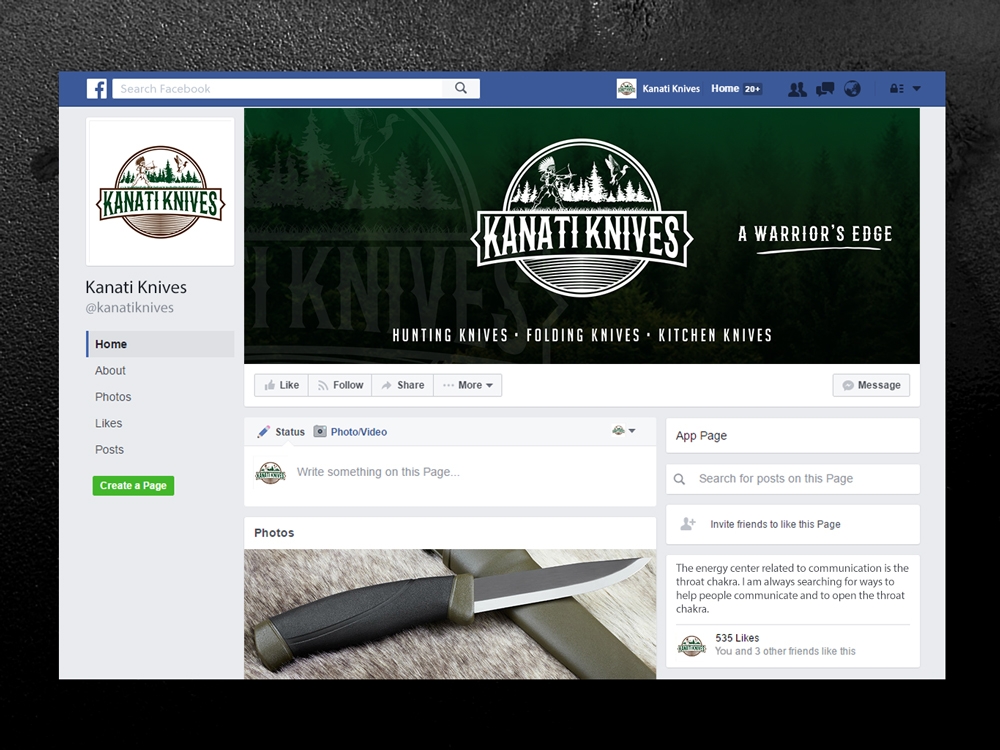
Task: Click the knife photo thumbnail
Action: 450,614
